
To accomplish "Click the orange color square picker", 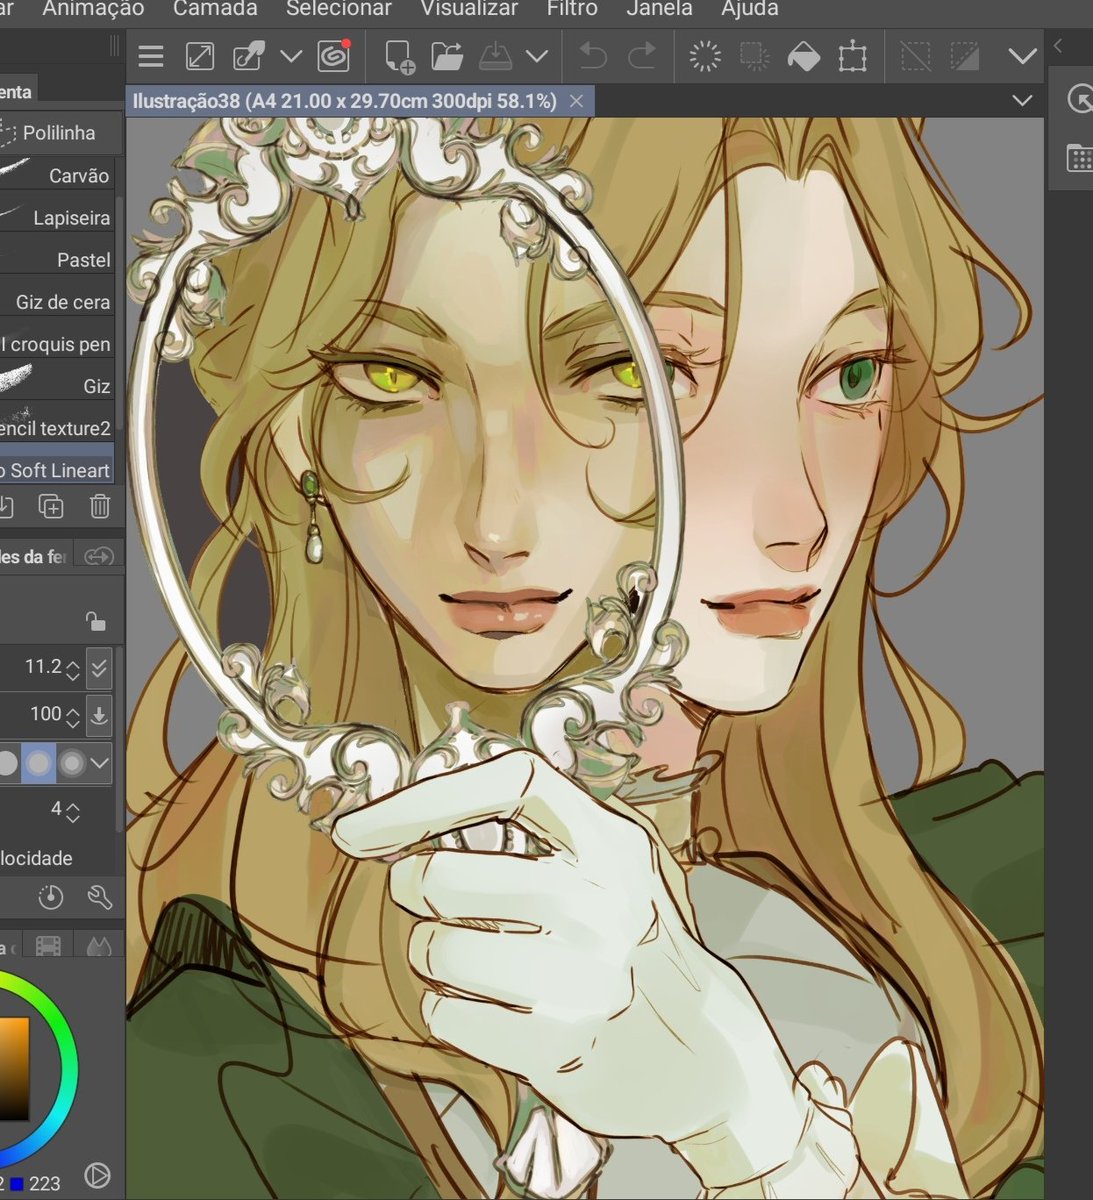I will pos(14,1068).
